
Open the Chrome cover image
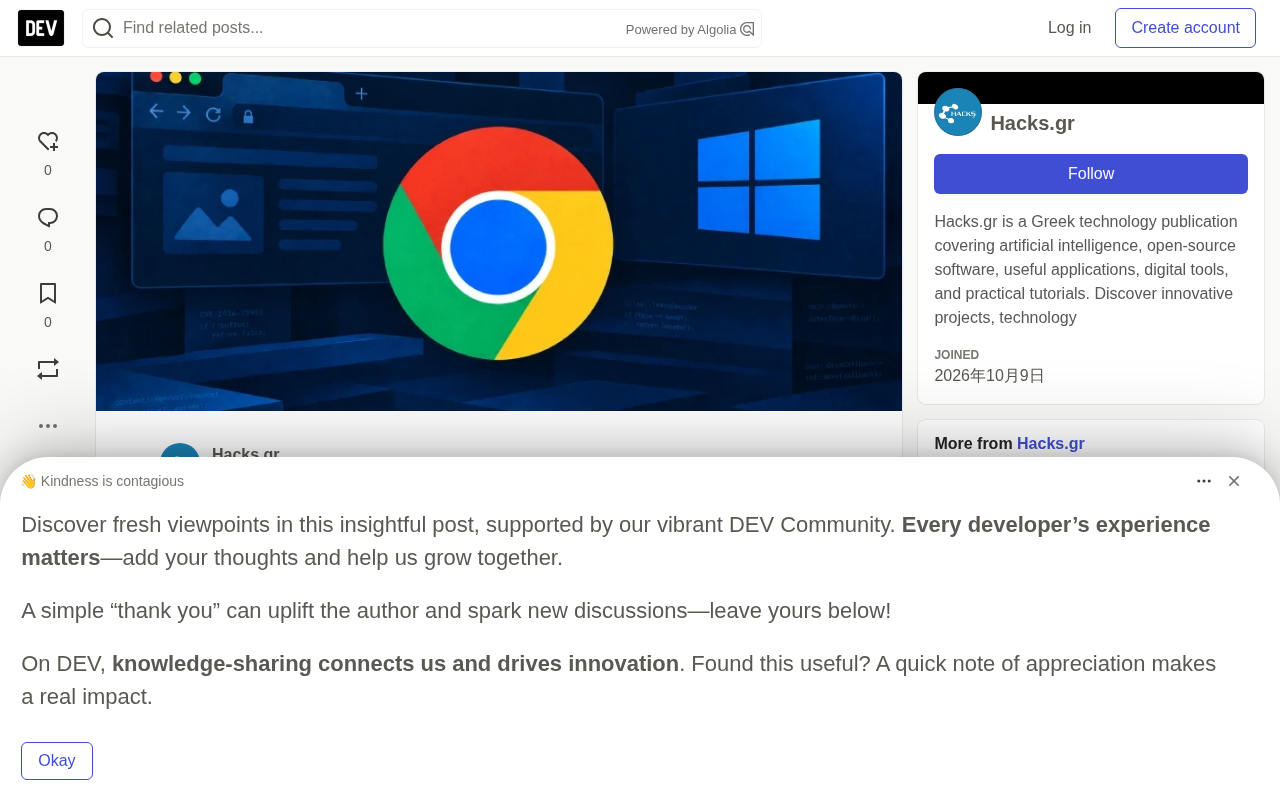coord(499,241)
